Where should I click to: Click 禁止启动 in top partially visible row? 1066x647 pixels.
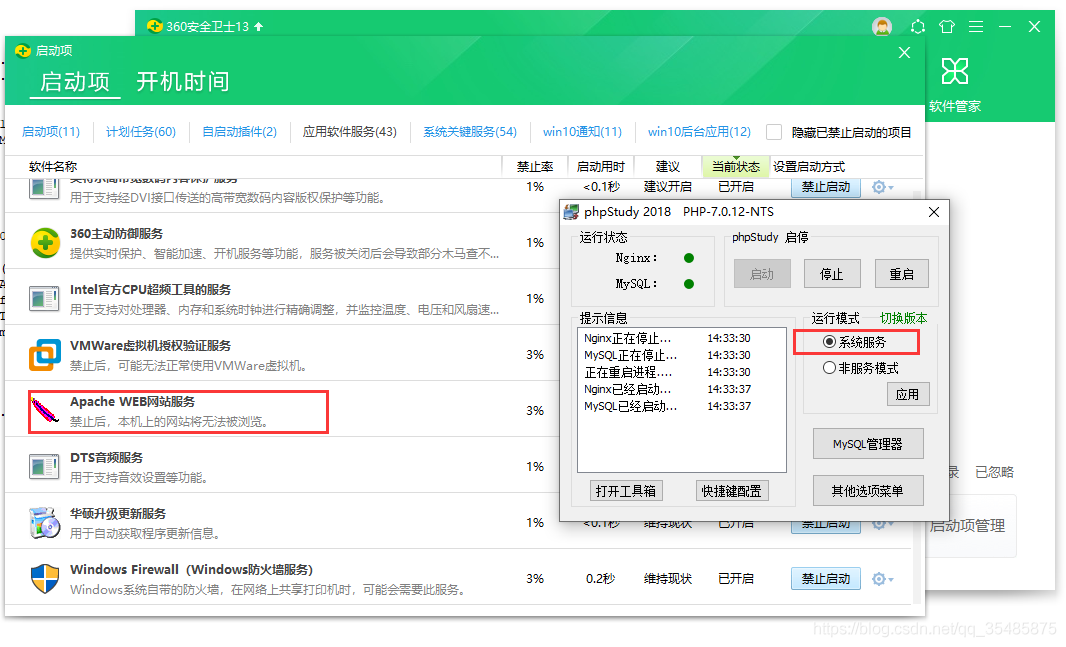825,187
